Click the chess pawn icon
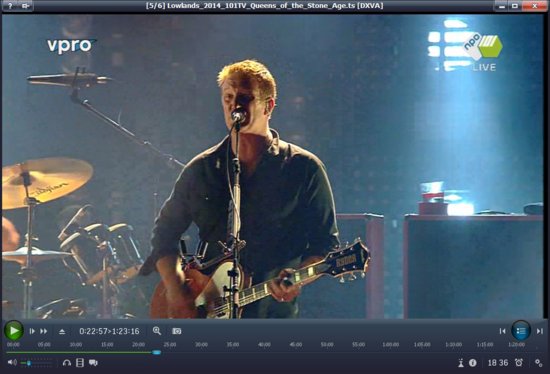 461,363
